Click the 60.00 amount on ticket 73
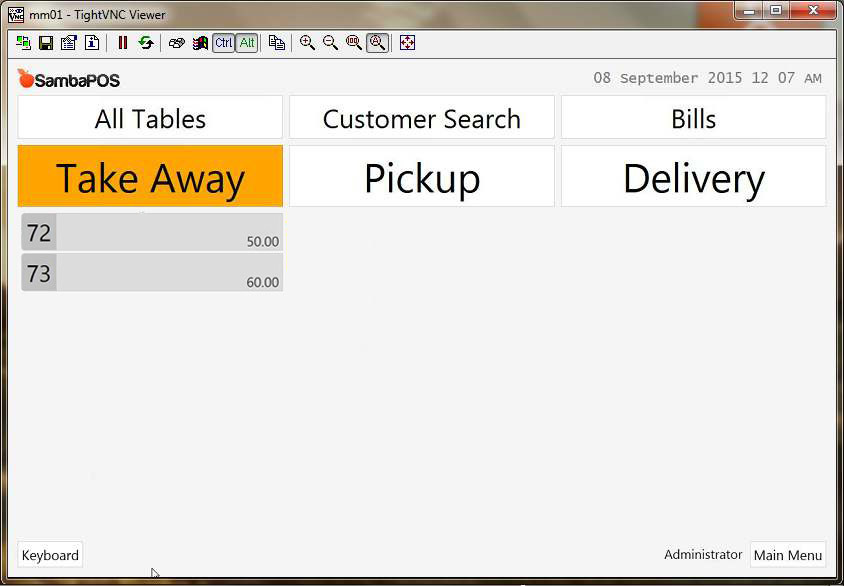The image size is (844, 586). 263,283
